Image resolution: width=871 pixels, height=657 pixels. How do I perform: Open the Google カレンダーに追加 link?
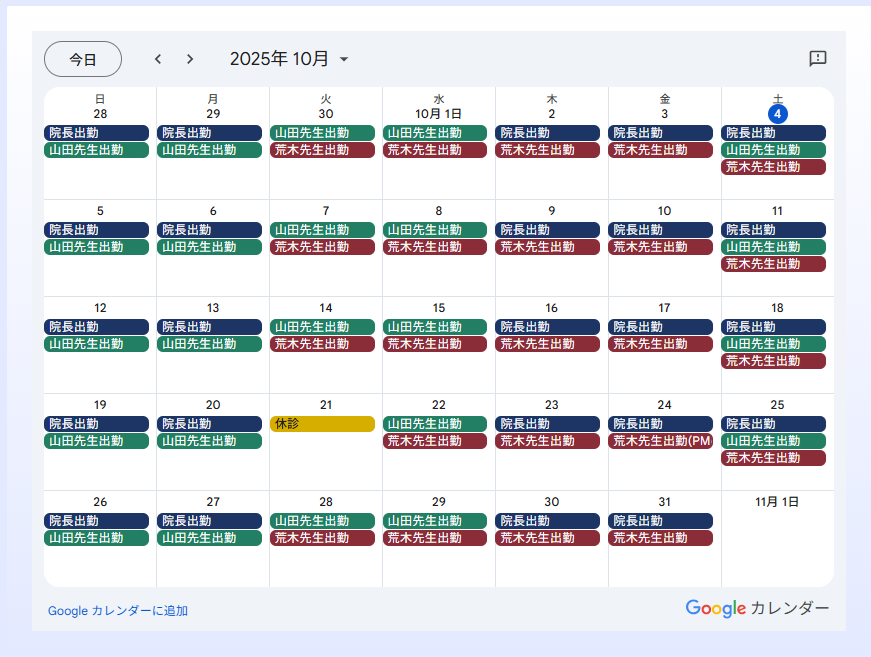118,610
